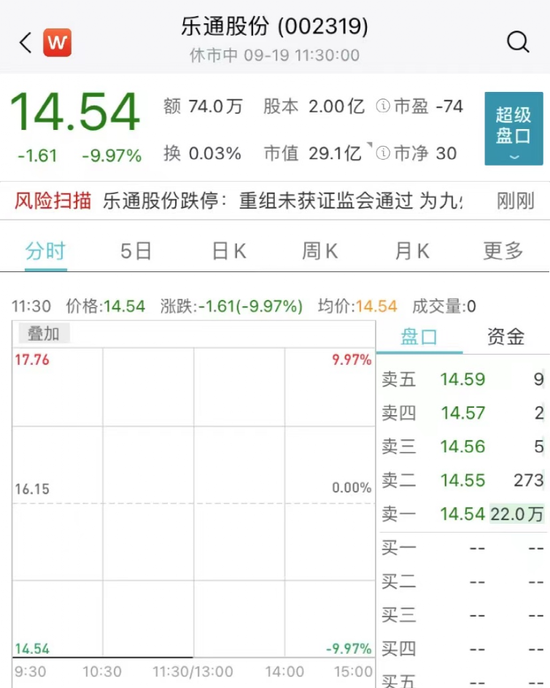550x688 pixels.
Task: Open the 更多 chart options
Action: pos(503,251)
